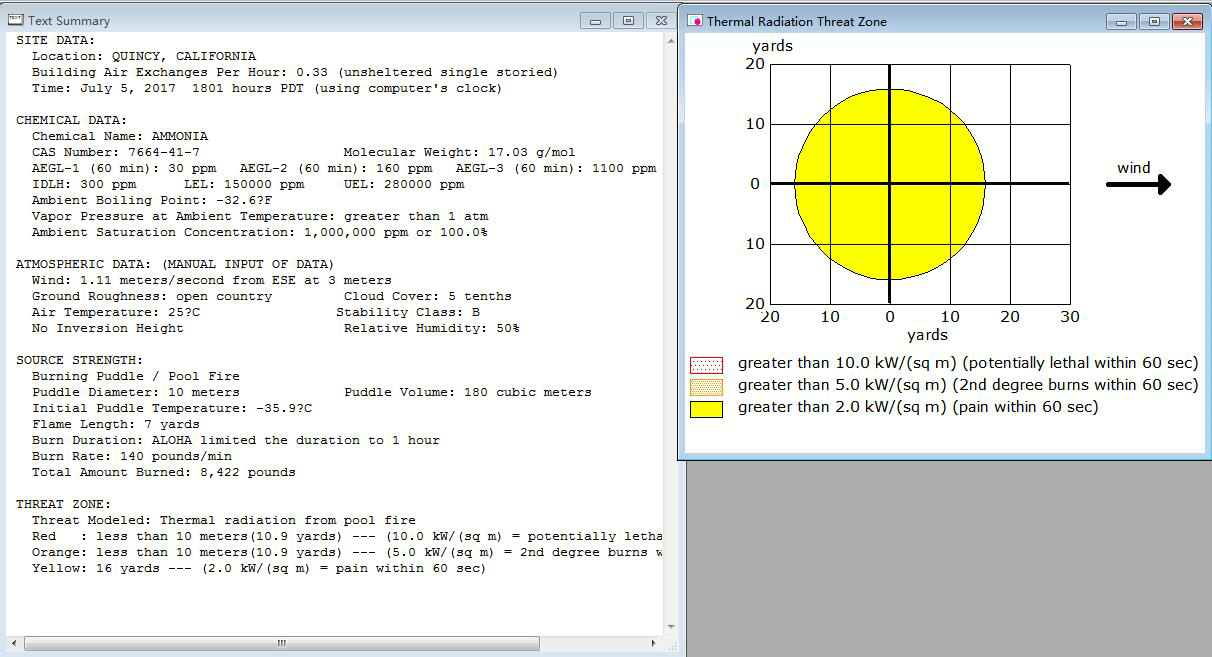The height and width of the screenshot is (657, 1212).
Task: Click the 'Red : less than 10 meters' line
Action: (347, 536)
